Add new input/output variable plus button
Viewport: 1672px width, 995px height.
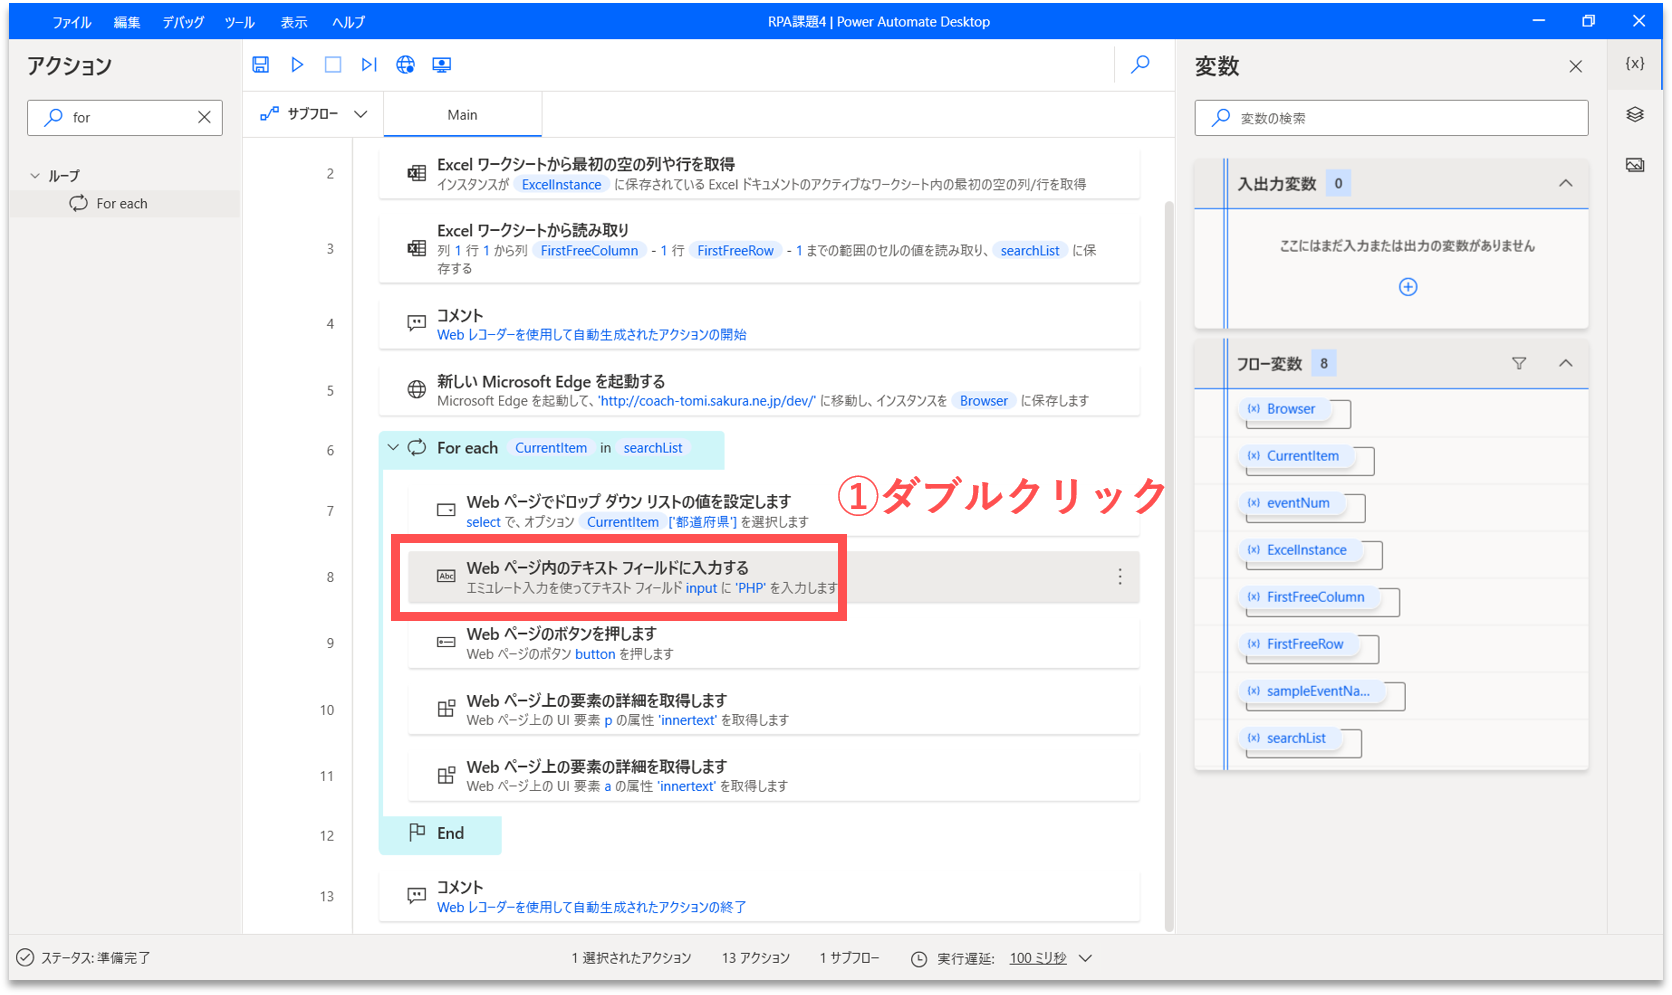point(1408,287)
